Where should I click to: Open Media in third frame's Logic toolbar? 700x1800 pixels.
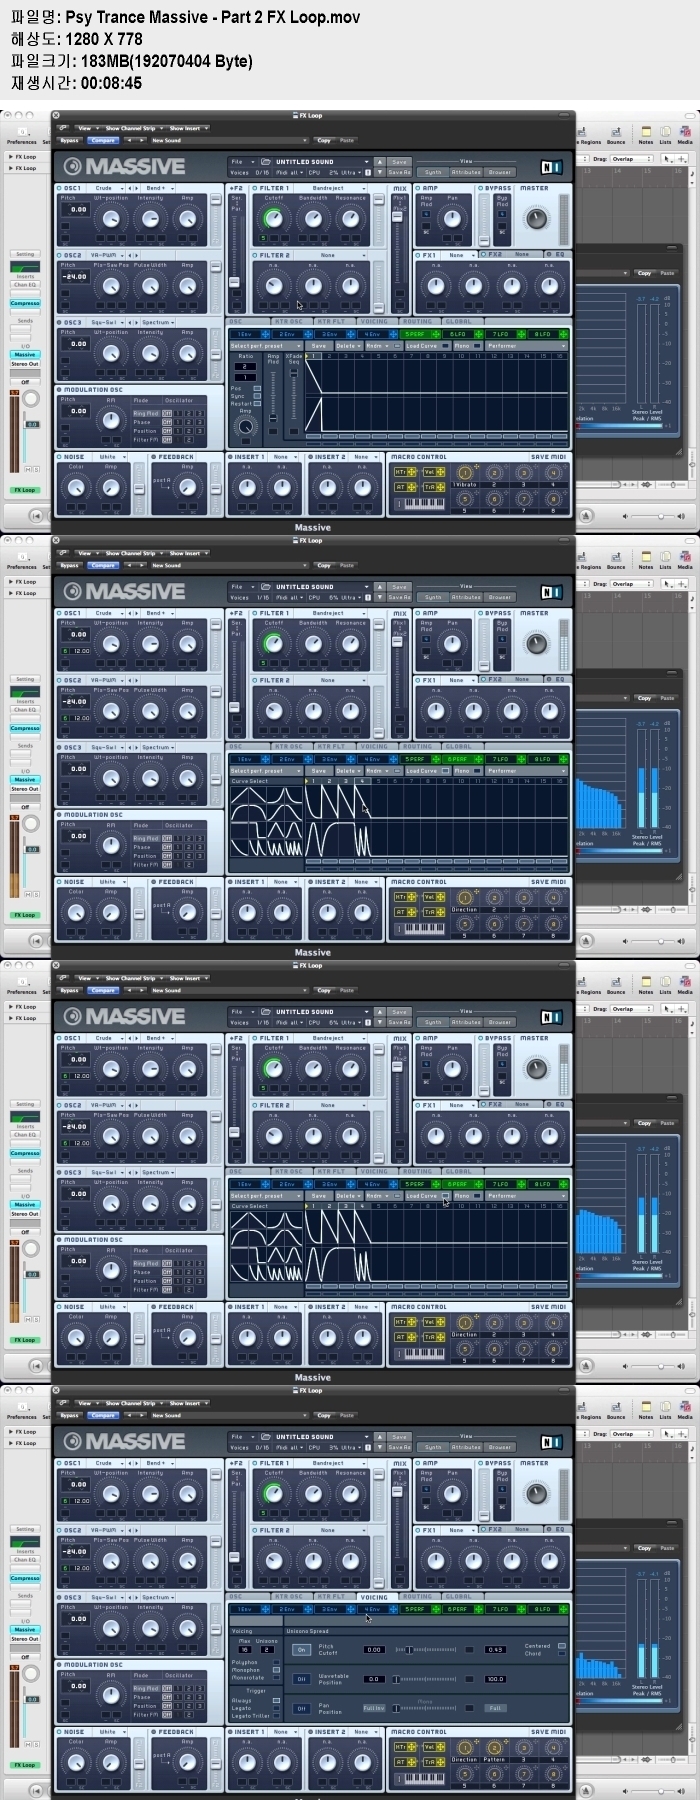coord(685,985)
